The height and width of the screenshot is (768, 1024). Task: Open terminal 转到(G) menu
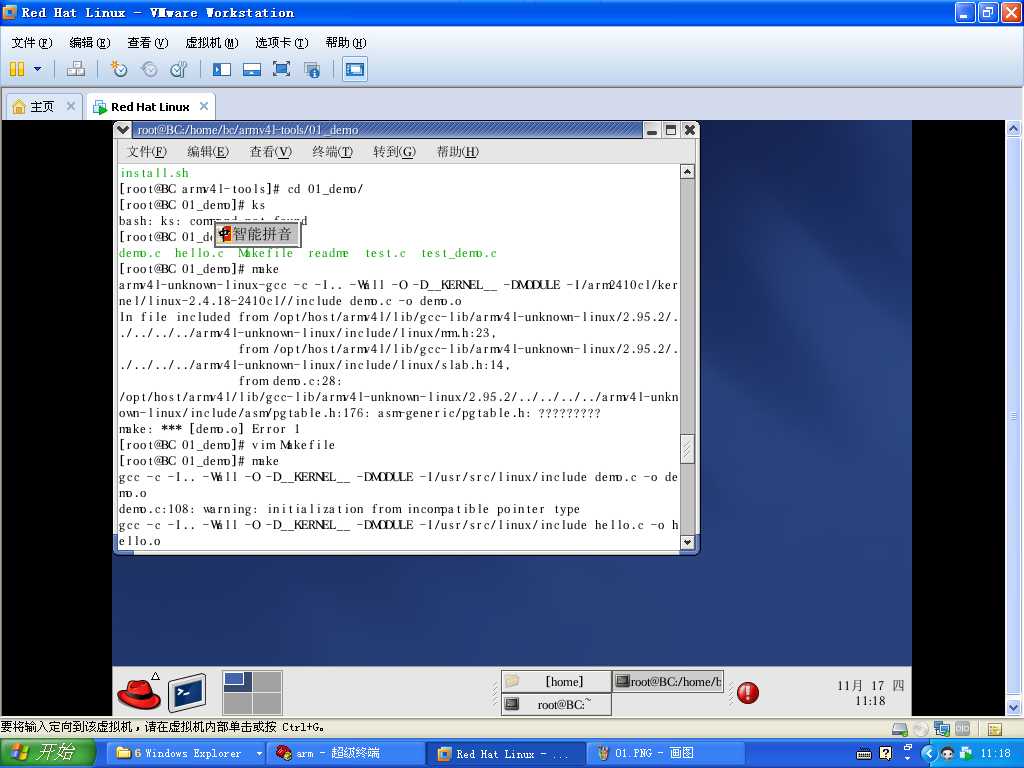pyautogui.click(x=394, y=152)
